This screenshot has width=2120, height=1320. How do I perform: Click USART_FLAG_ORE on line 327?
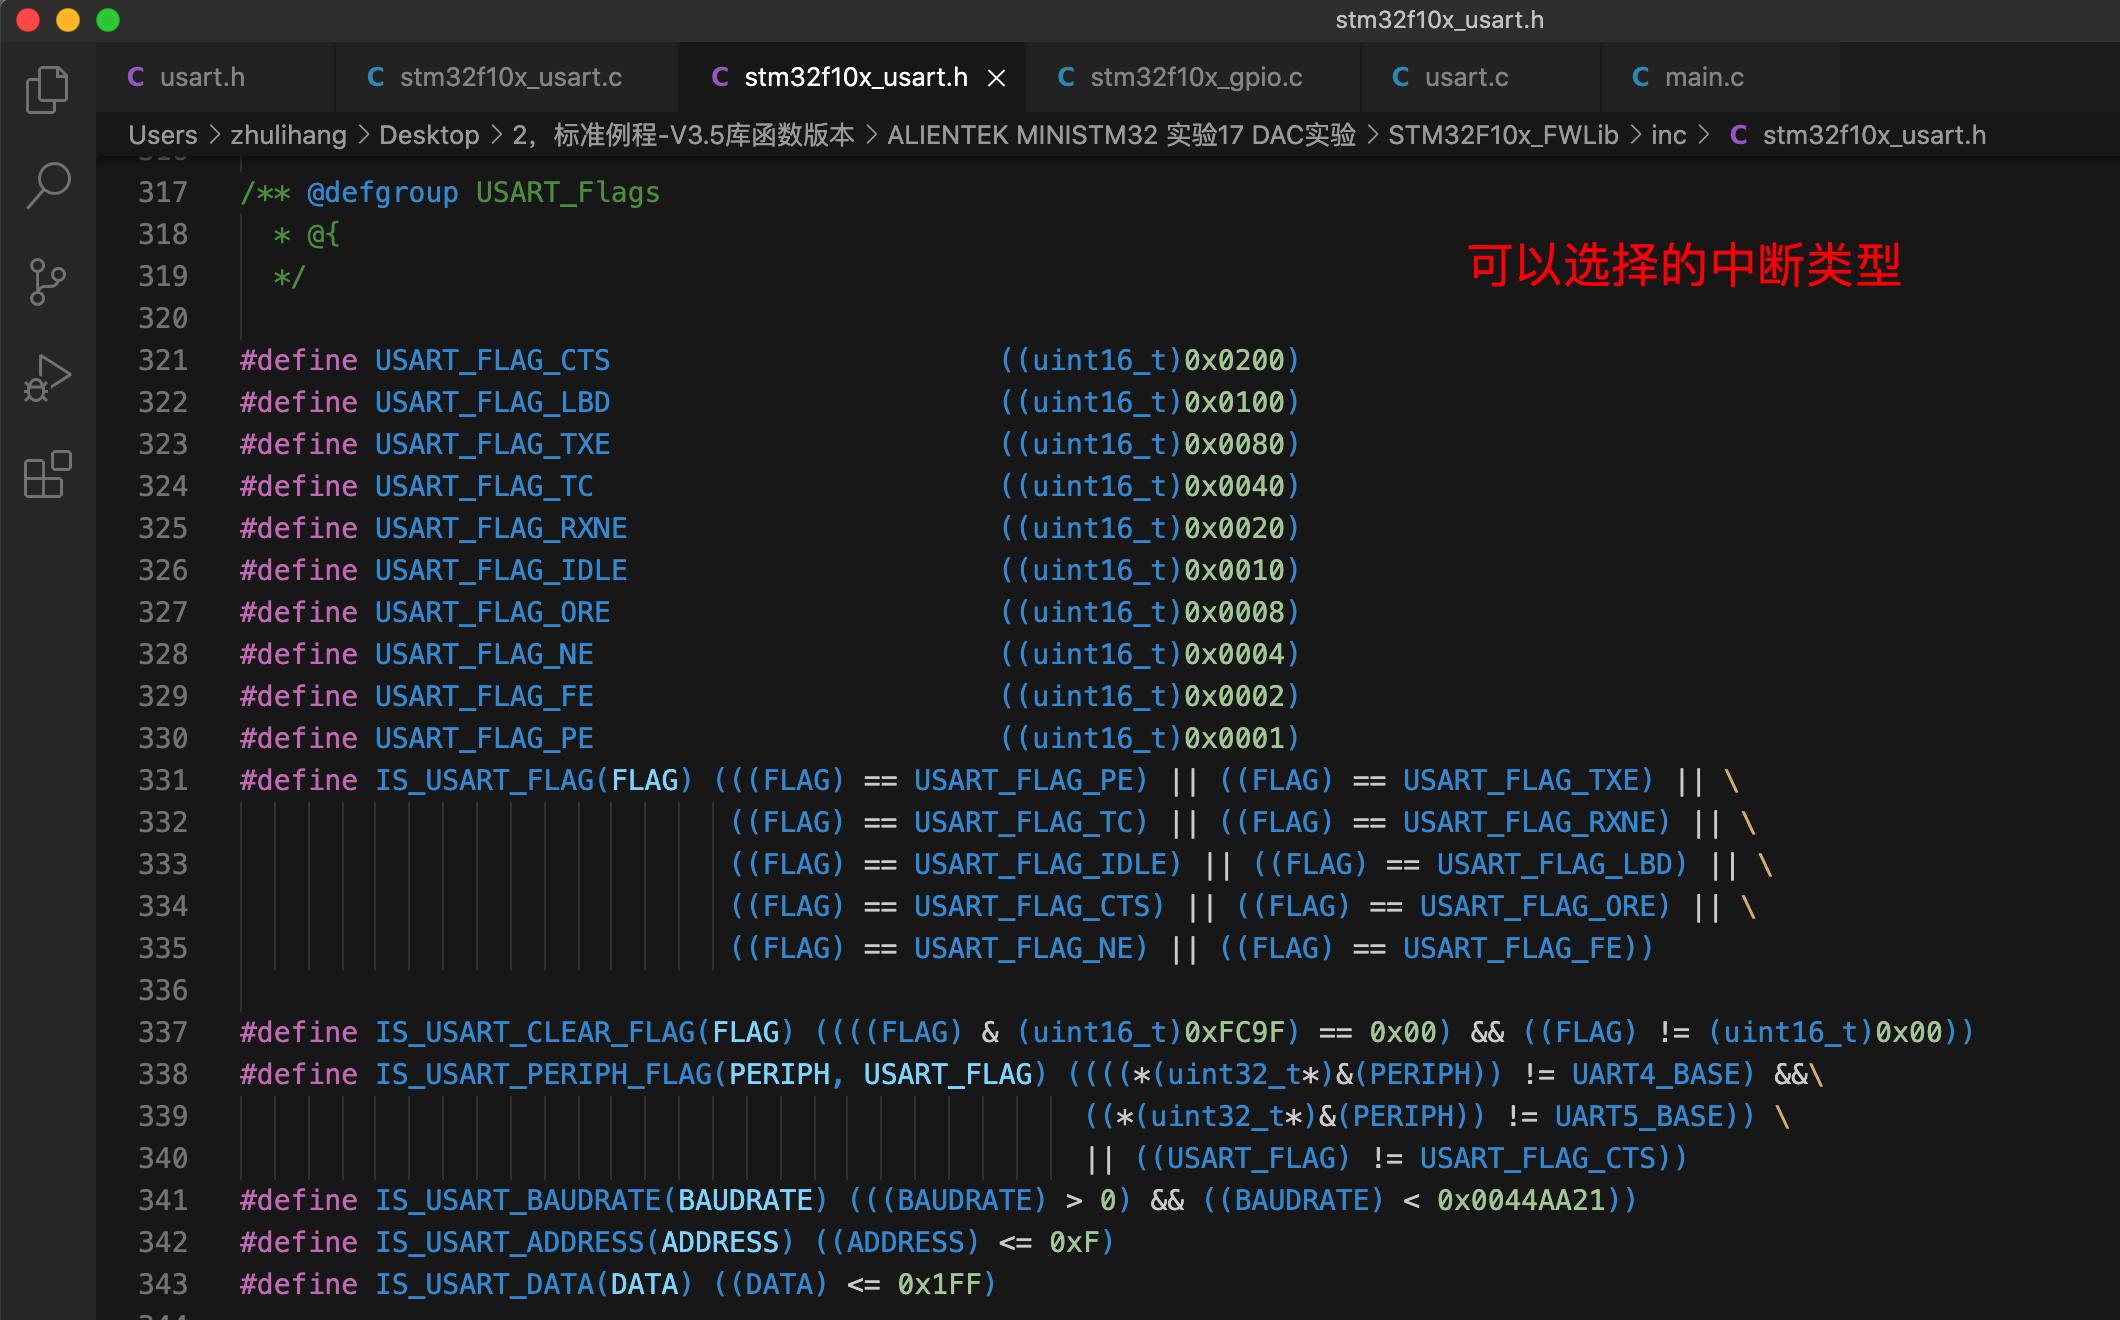492,612
